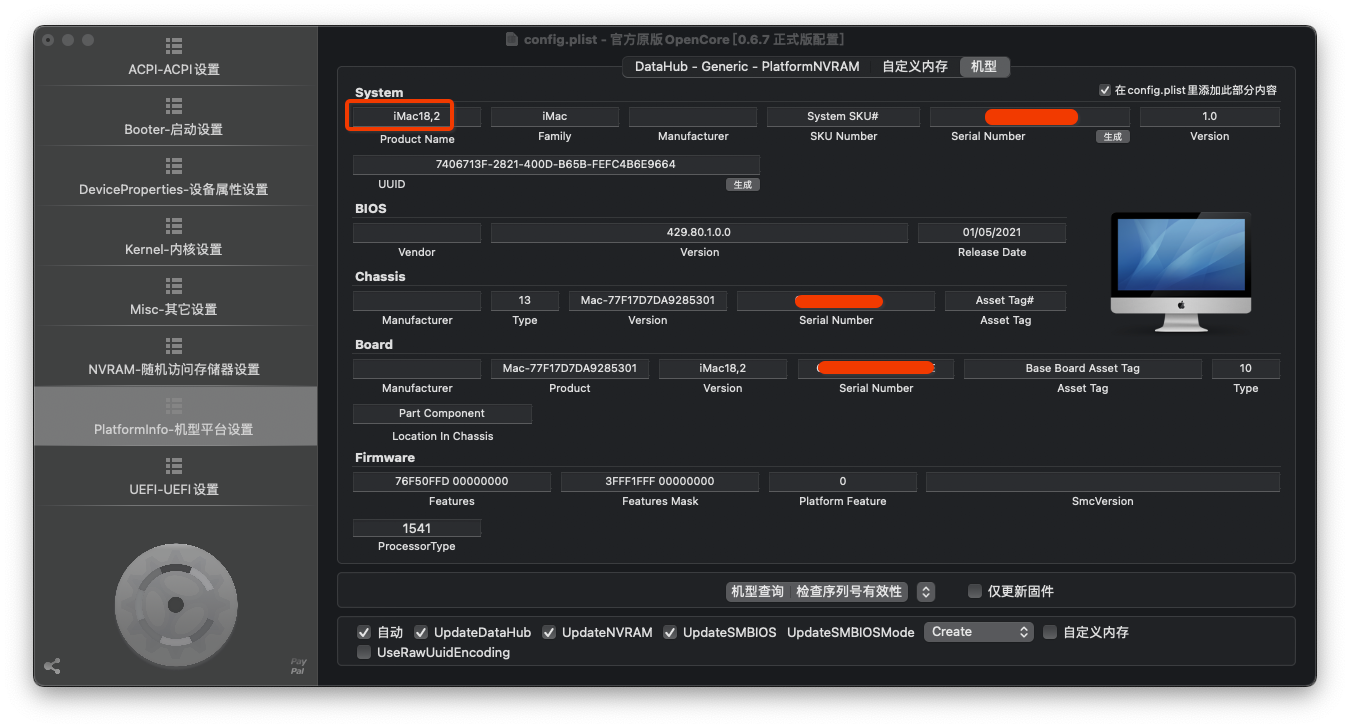
Task: Toggle UpdateSMBIOS checkbox
Action: coord(670,632)
